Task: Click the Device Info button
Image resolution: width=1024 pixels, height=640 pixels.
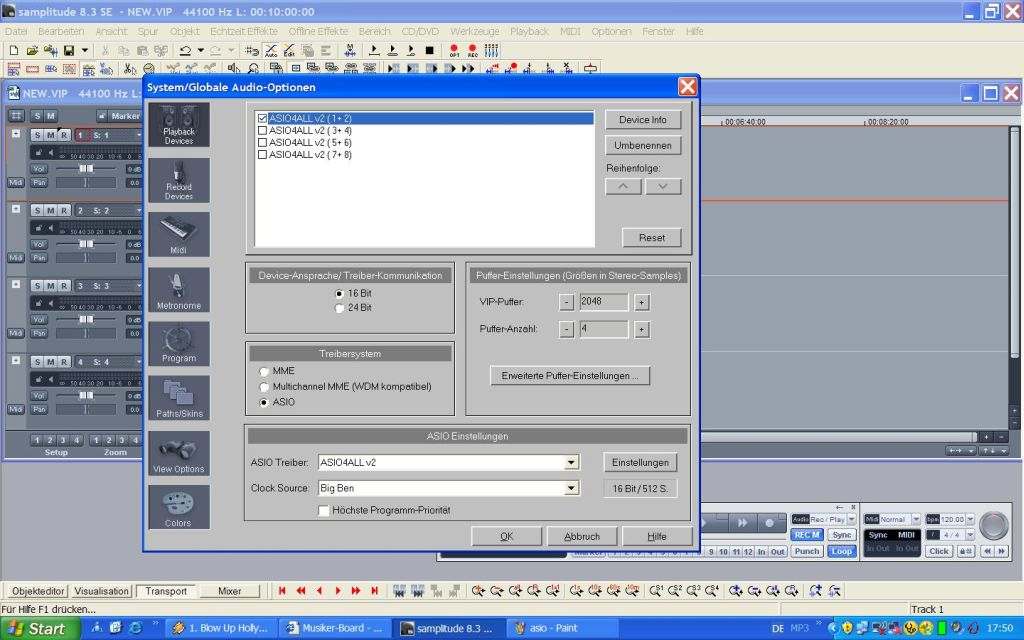Action: click(x=643, y=120)
